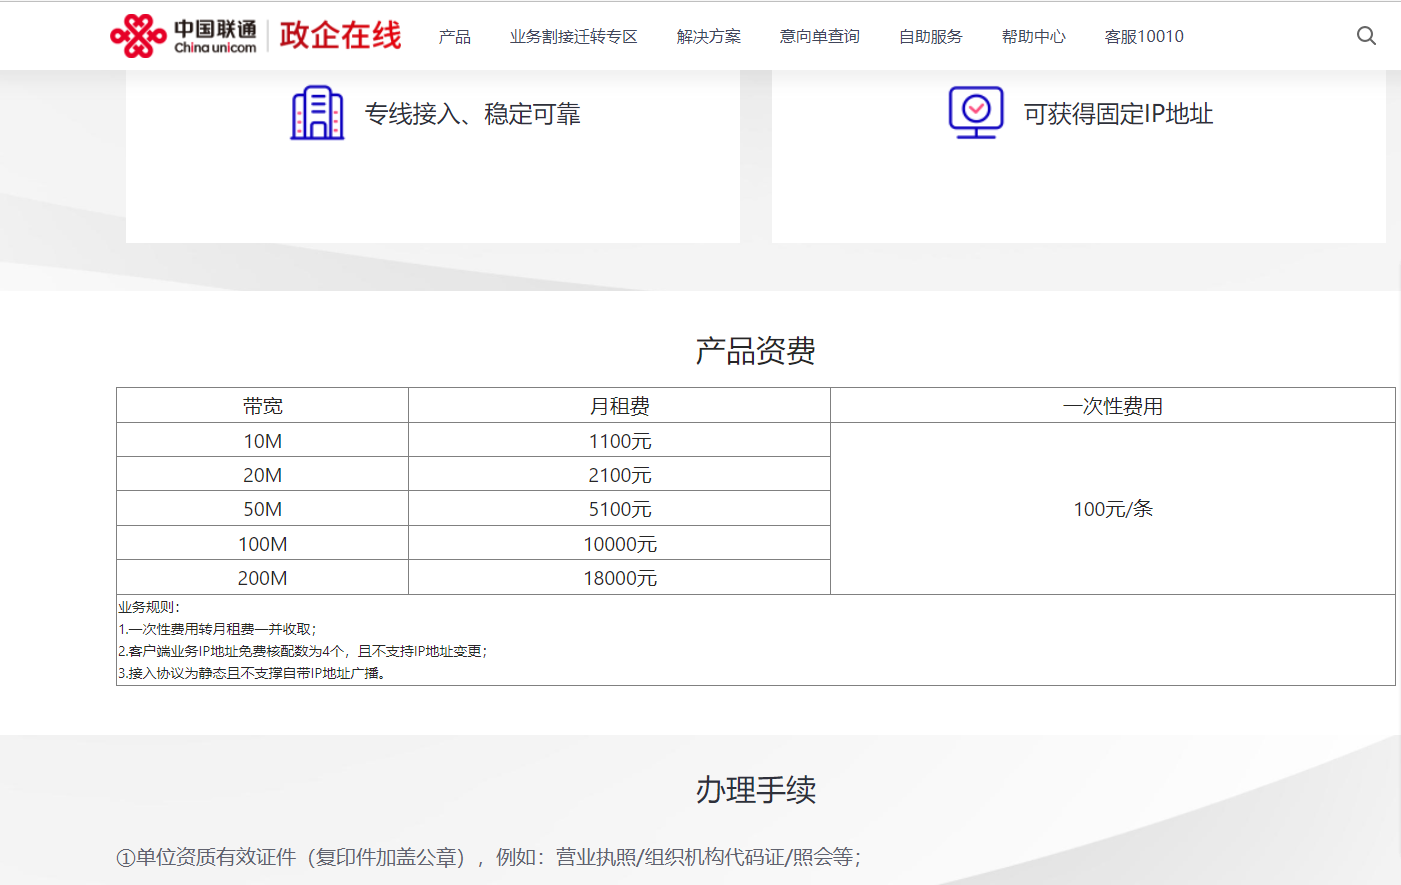This screenshot has width=1401, height=885.
Task: Click rule 3 about 接入协议为静态
Action: point(252,673)
